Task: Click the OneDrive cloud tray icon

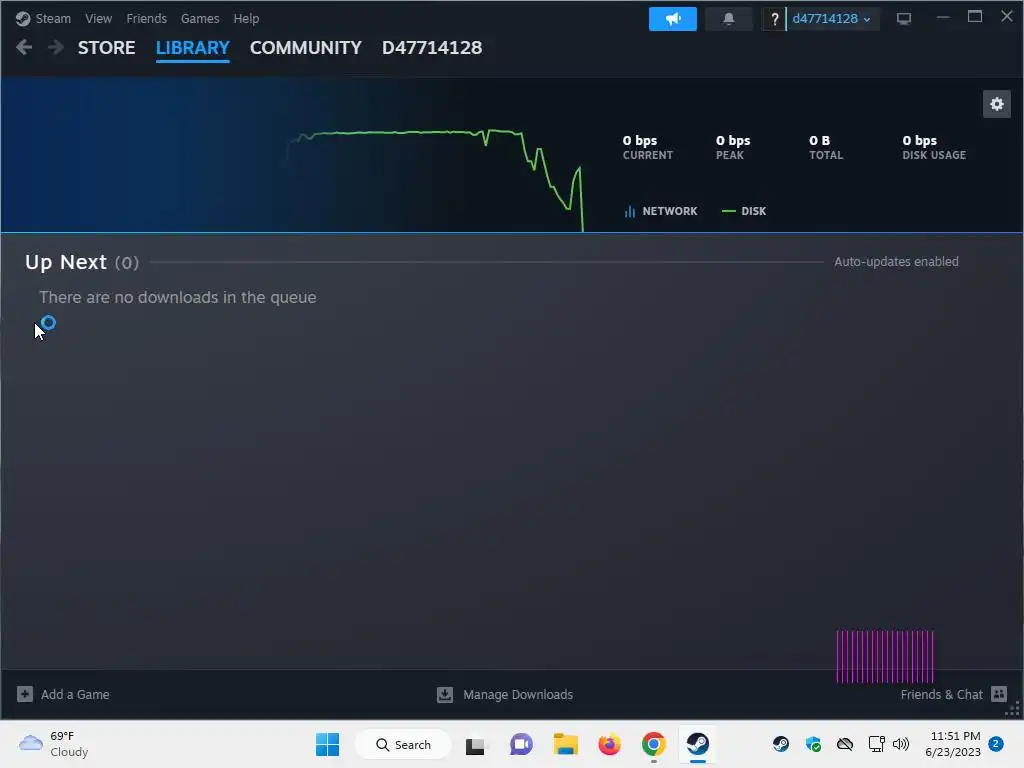Action: point(845,744)
